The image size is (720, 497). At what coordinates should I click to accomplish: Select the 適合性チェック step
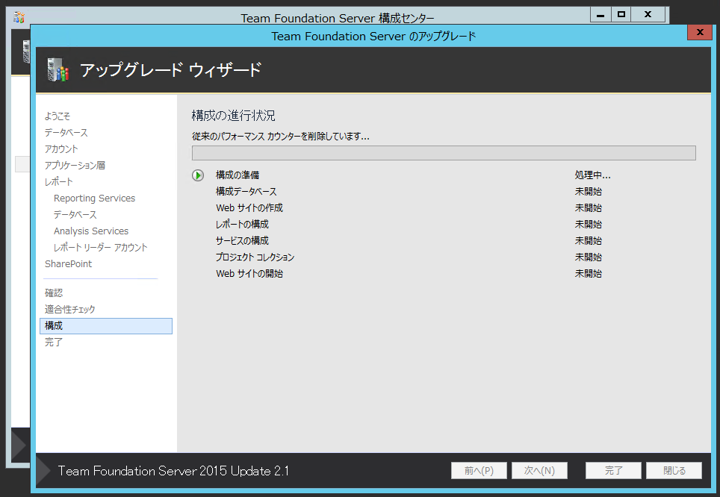(70, 310)
